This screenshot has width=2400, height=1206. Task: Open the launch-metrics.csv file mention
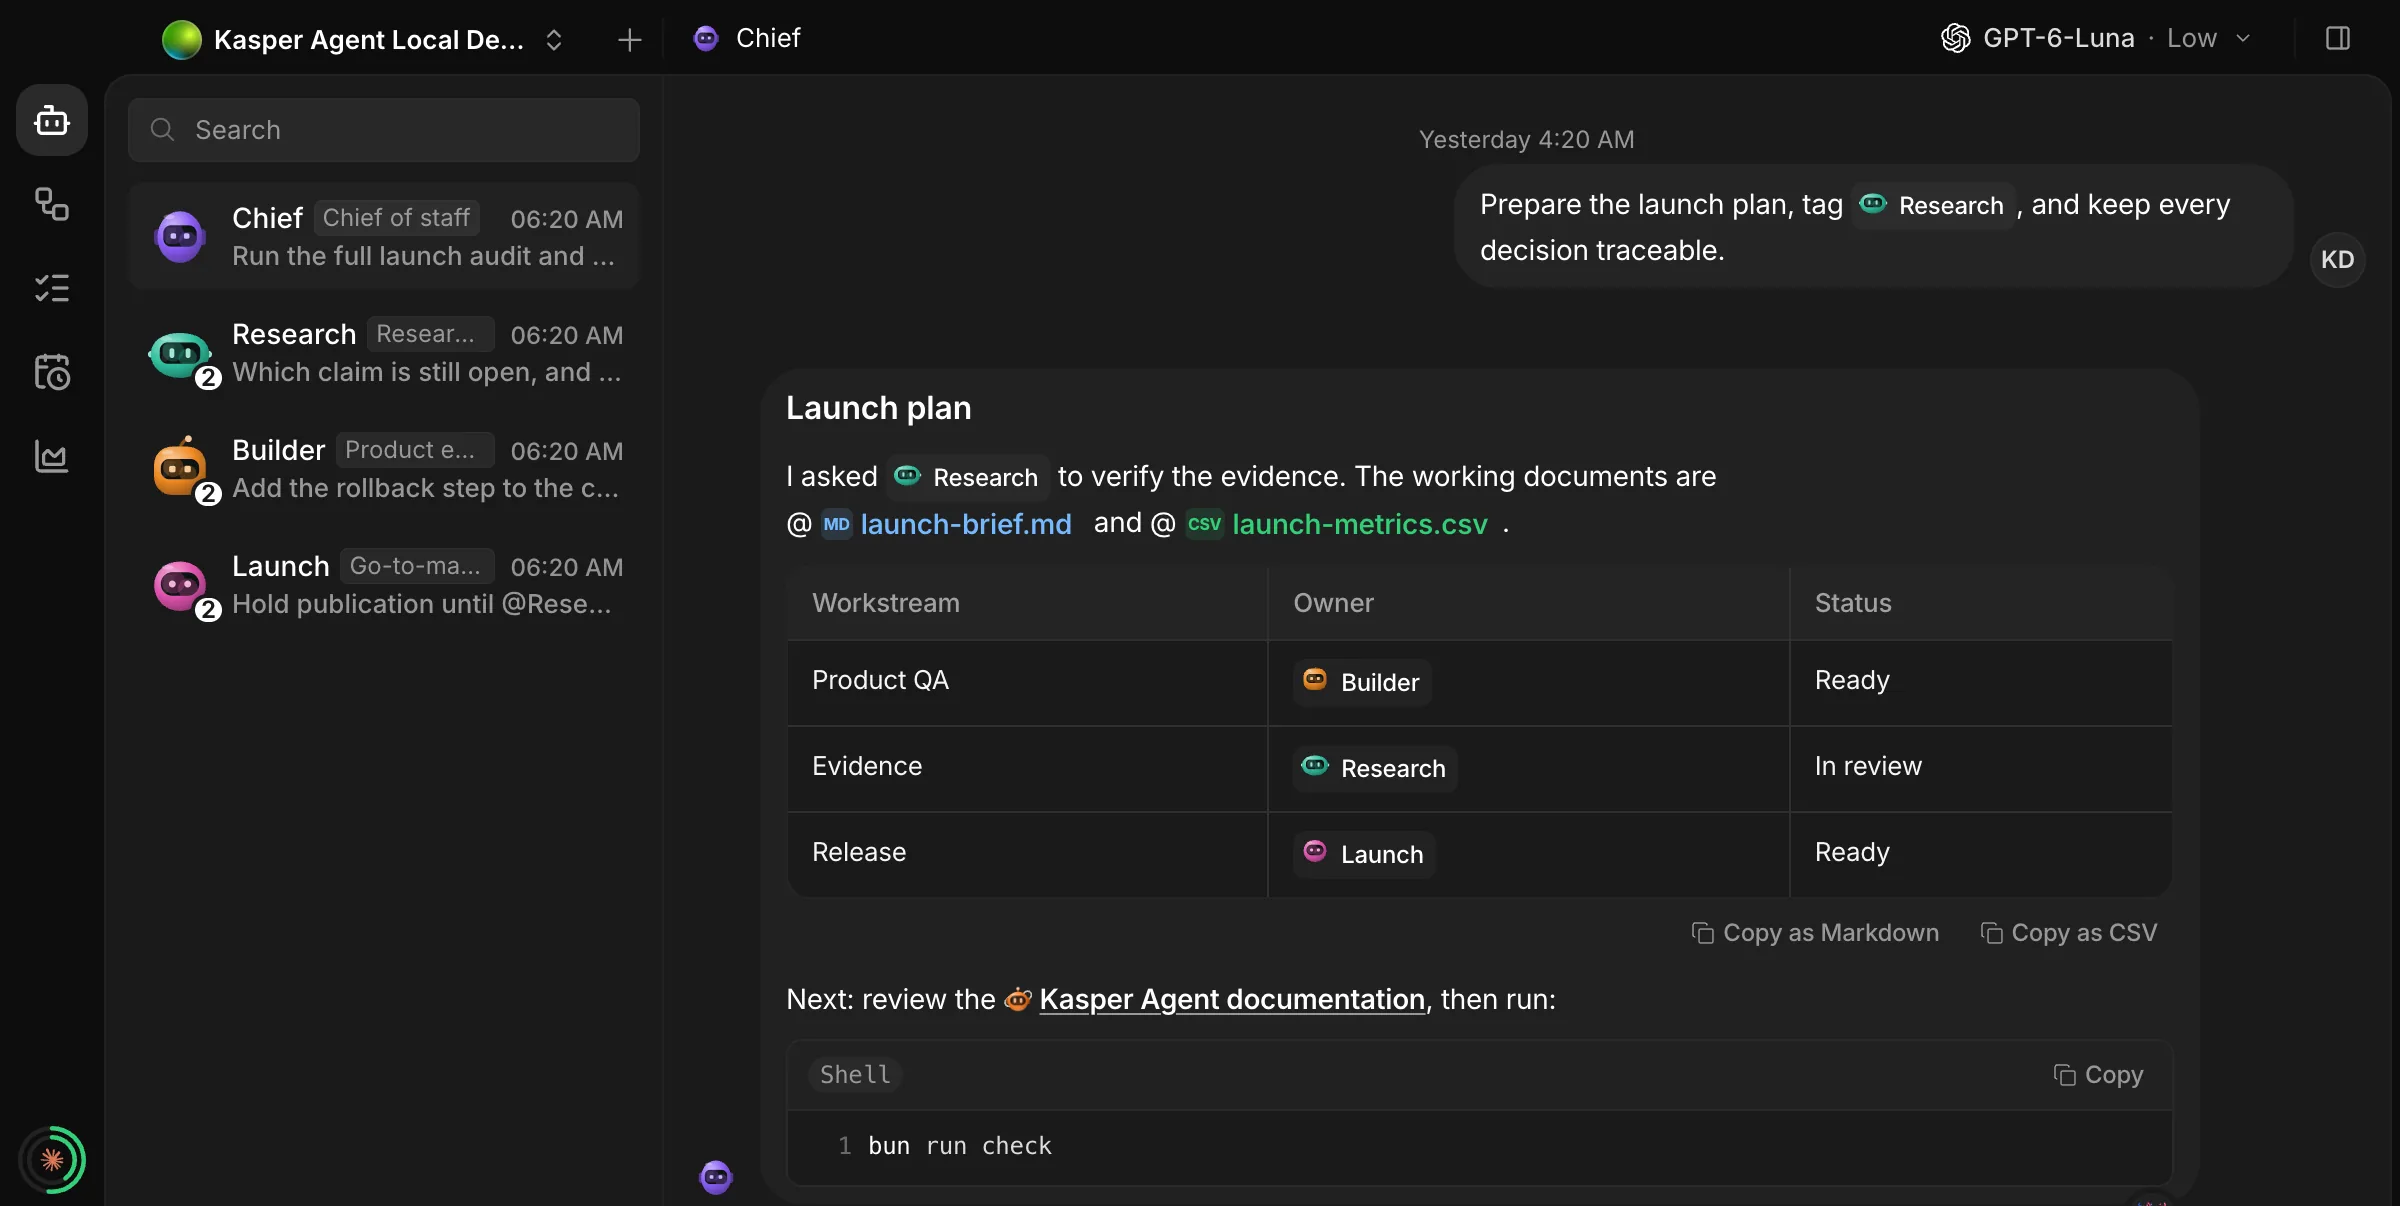tap(1338, 524)
